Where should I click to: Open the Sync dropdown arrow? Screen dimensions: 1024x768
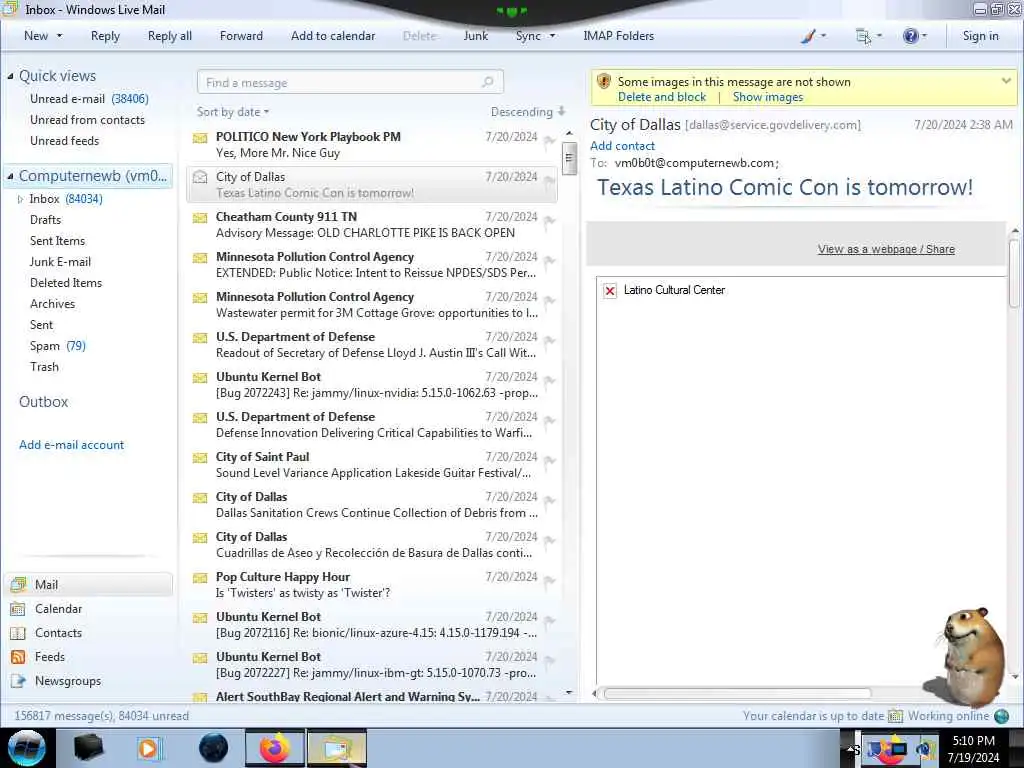pyautogui.click(x=552, y=36)
